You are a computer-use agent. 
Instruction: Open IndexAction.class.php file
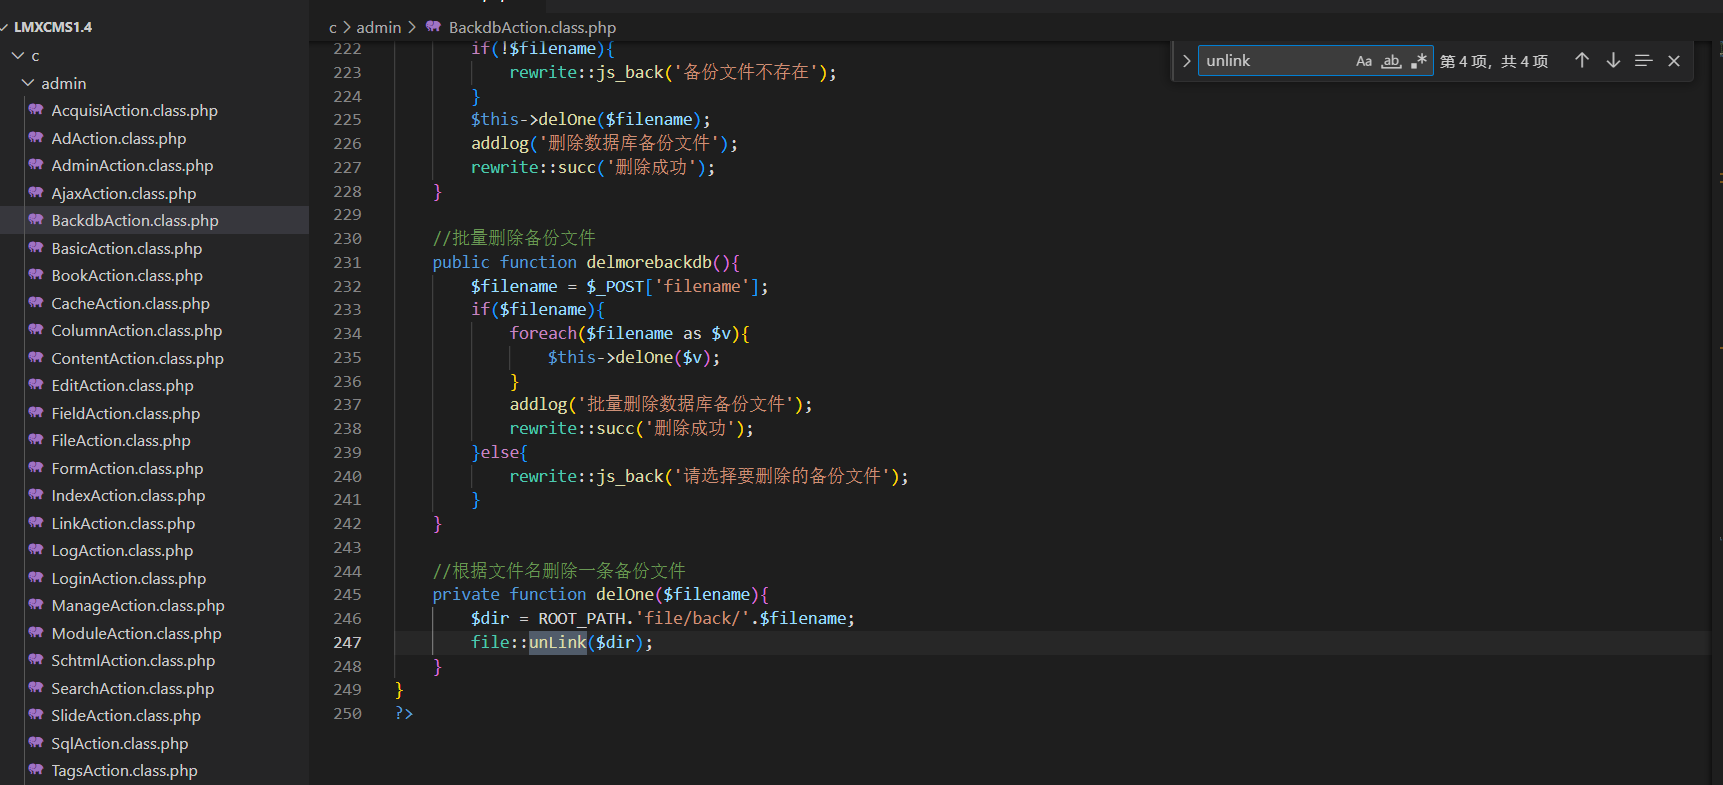click(128, 496)
